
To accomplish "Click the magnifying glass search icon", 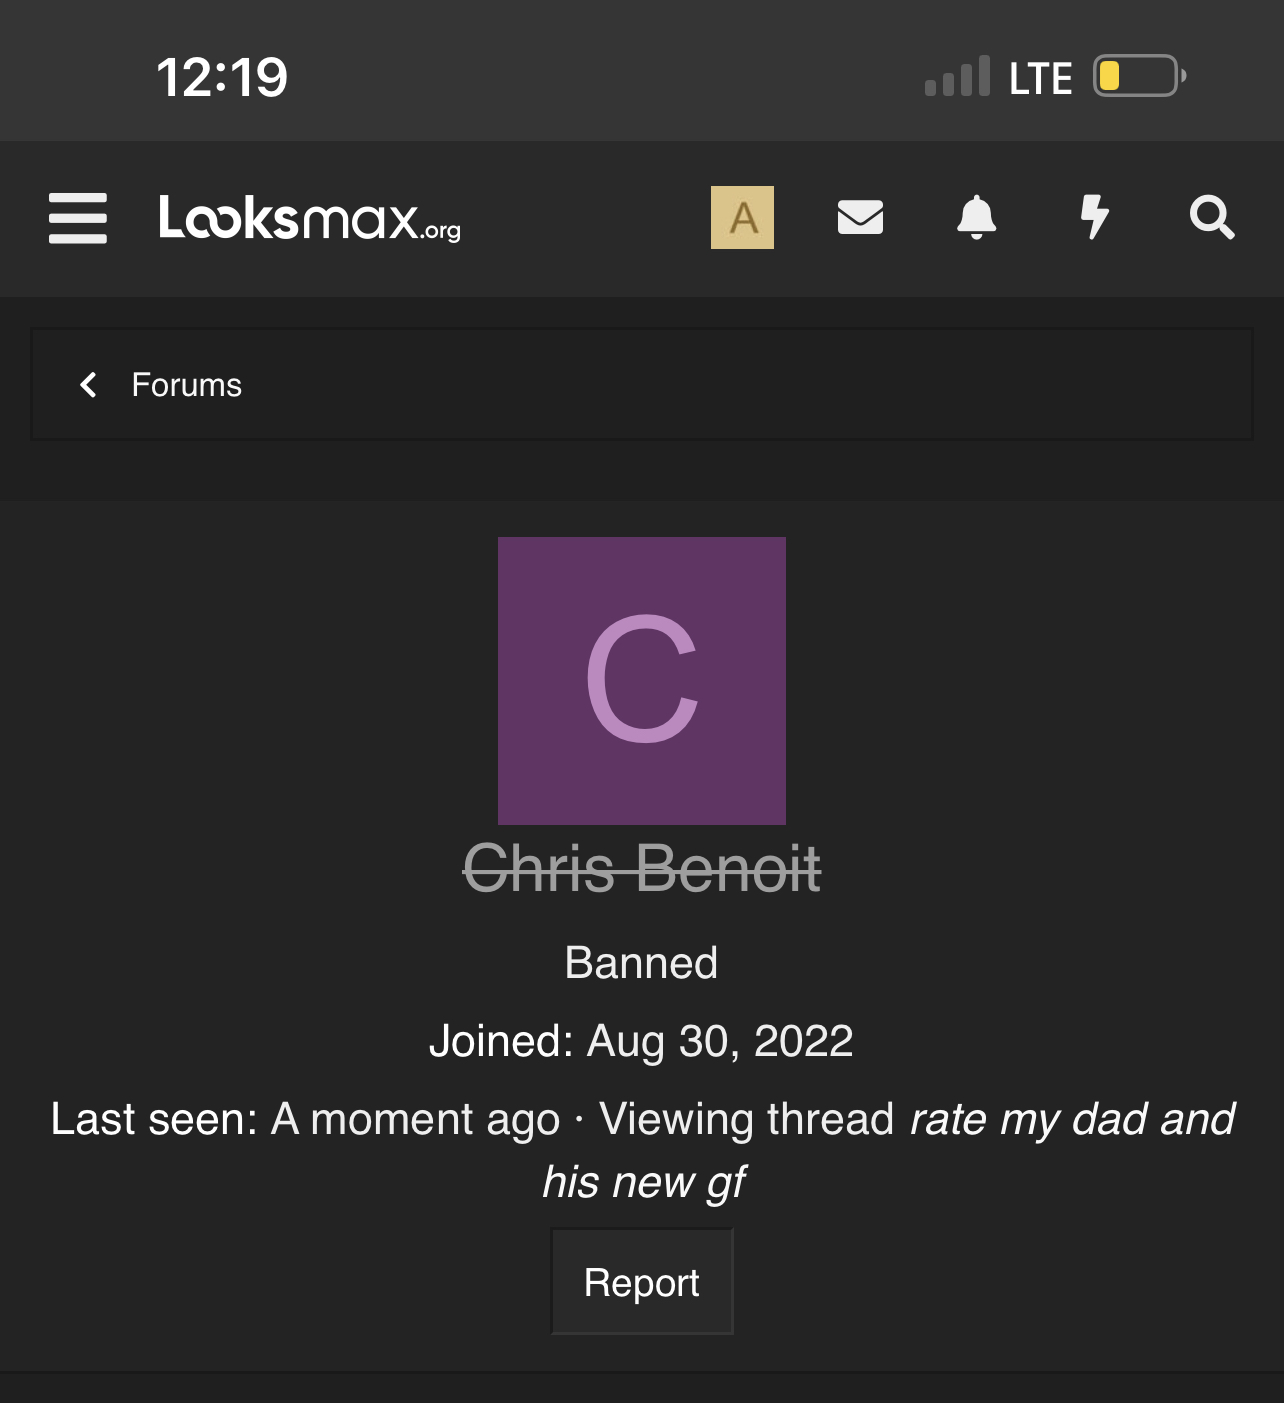I will (1212, 217).
